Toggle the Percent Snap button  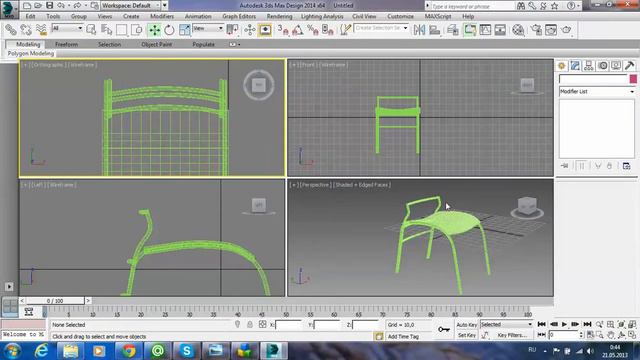[313, 29]
